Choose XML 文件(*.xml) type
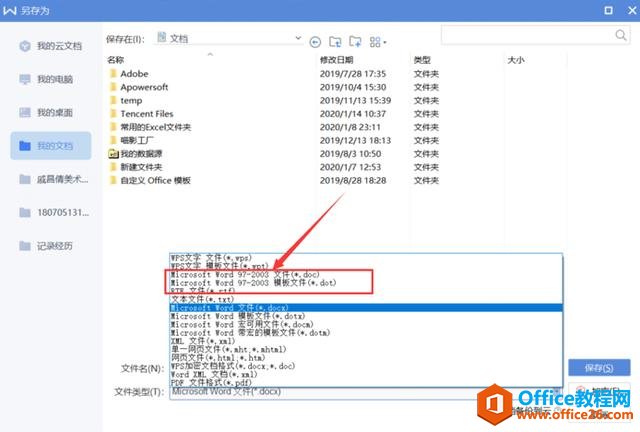The width and height of the screenshot is (640, 432). (366, 341)
